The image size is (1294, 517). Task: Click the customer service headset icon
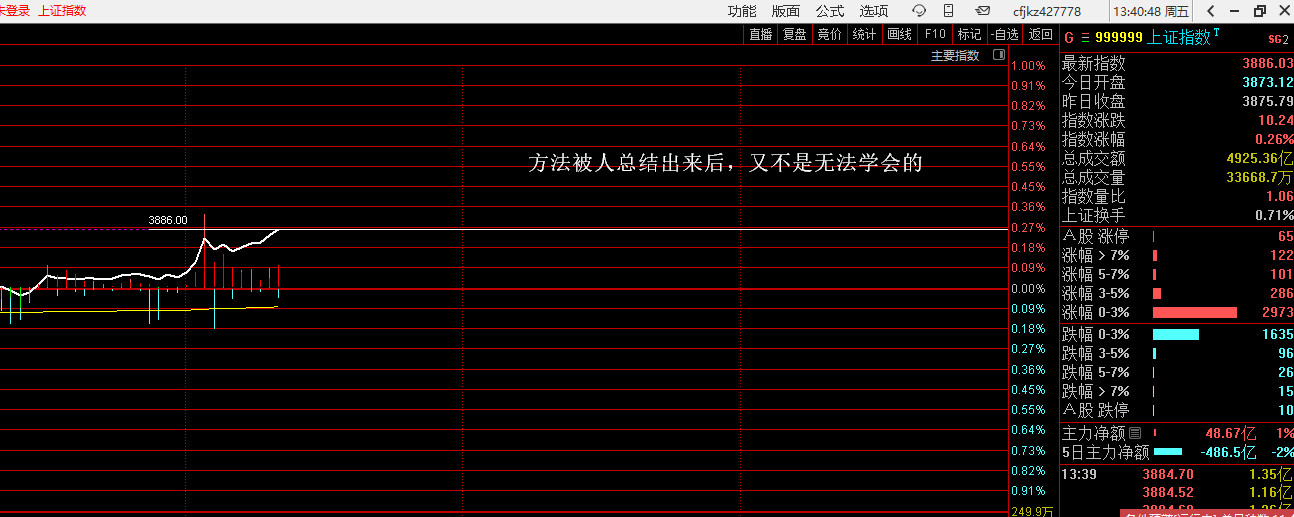click(919, 11)
